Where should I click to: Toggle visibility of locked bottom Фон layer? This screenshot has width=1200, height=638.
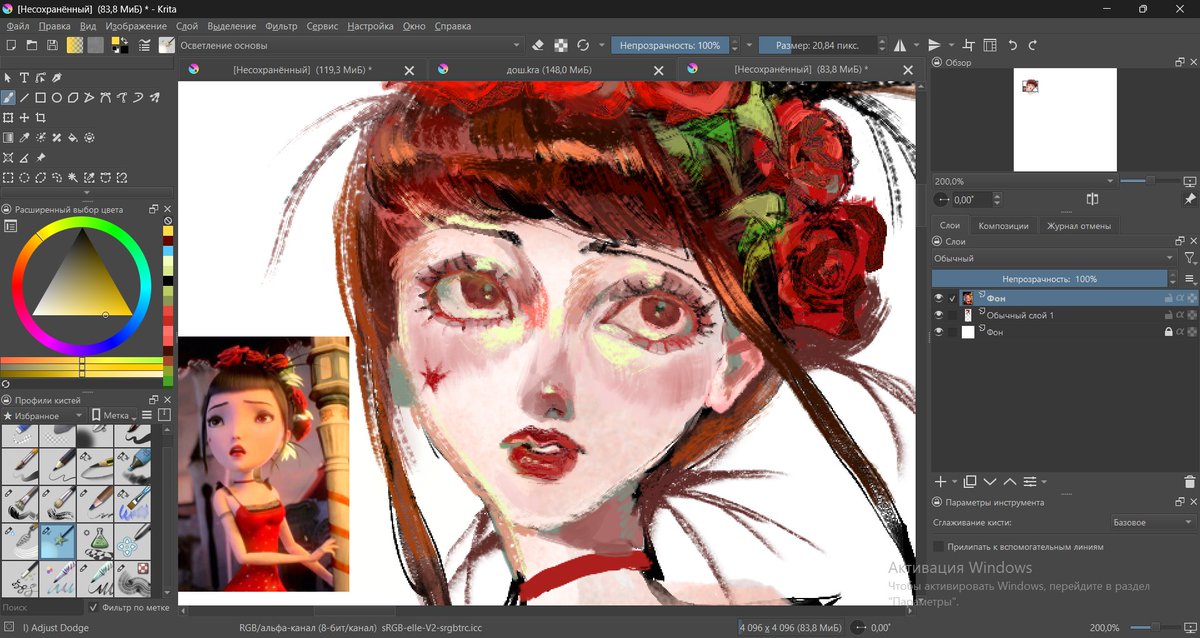pyautogui.click(x=938, y=332)
